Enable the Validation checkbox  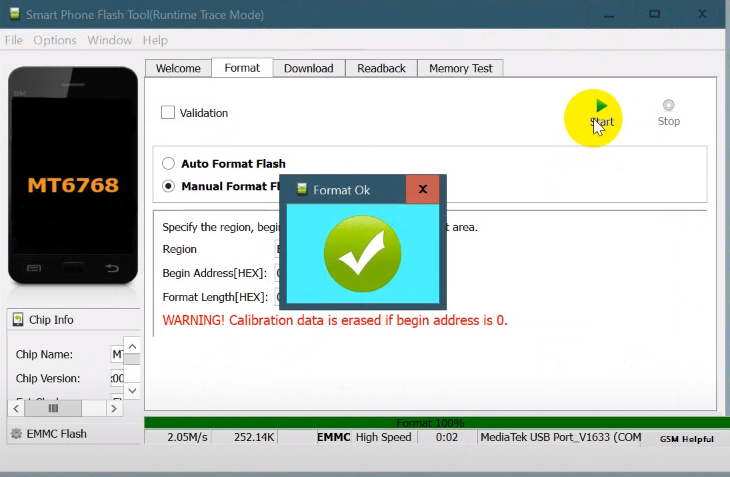[168, 113]
